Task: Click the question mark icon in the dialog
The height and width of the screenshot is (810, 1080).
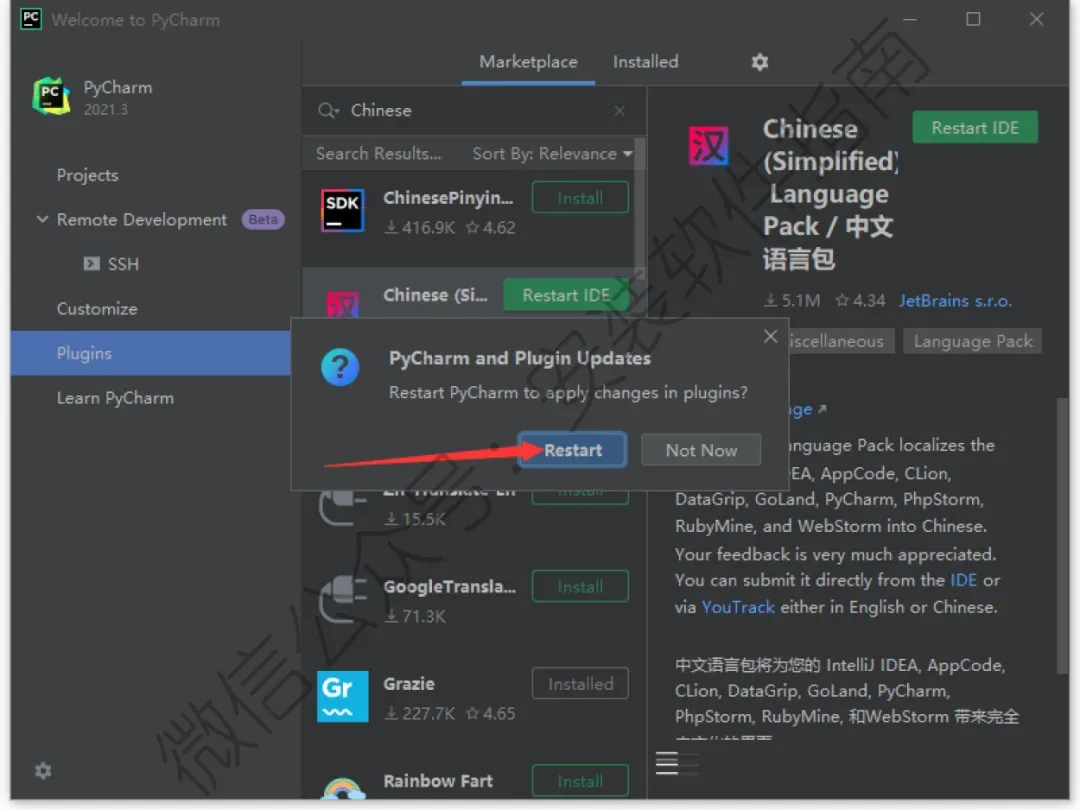Action: [340, 366]
